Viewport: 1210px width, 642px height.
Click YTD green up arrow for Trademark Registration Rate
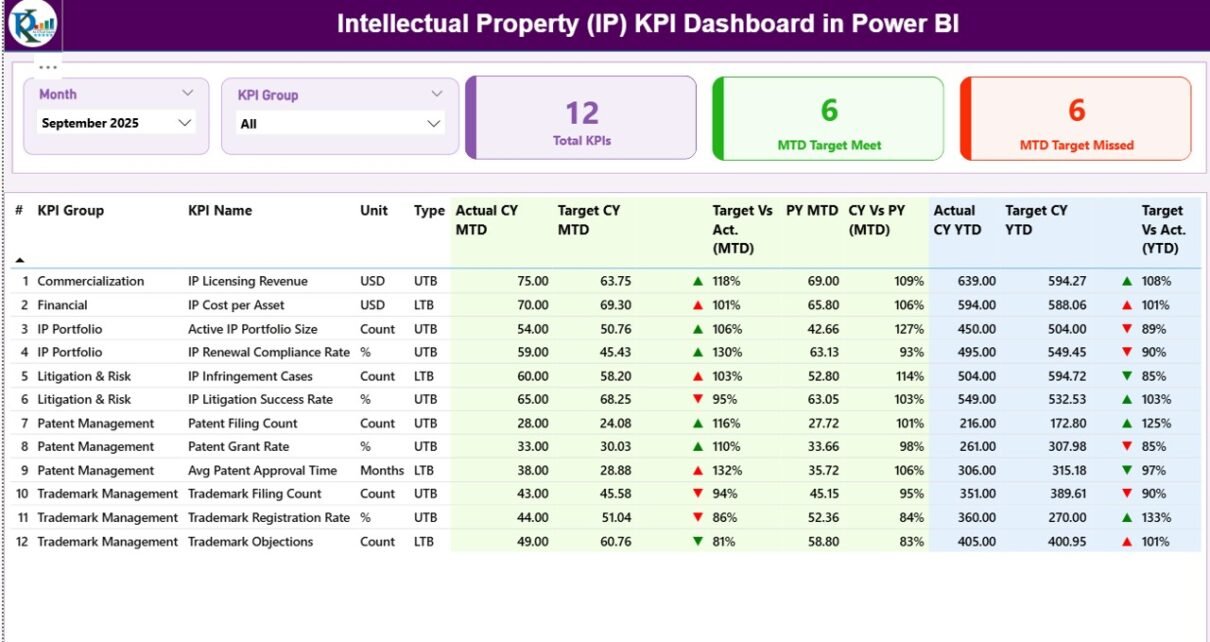1127,518
